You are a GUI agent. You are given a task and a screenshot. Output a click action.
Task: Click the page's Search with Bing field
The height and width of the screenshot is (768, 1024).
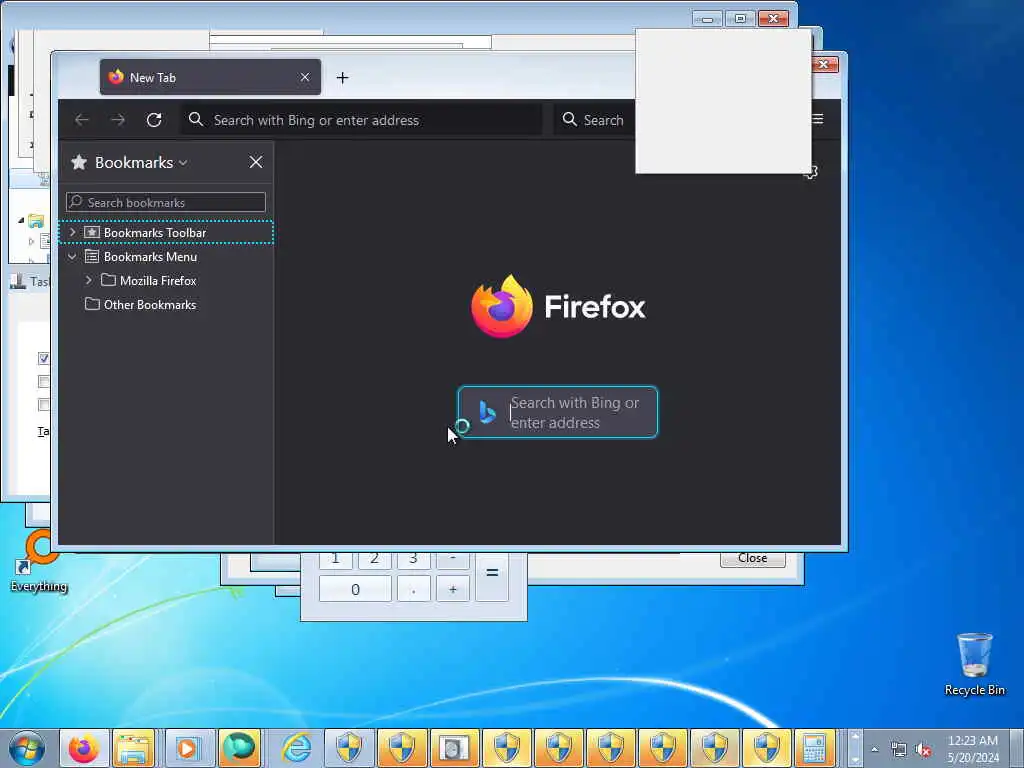pos(558,412)
